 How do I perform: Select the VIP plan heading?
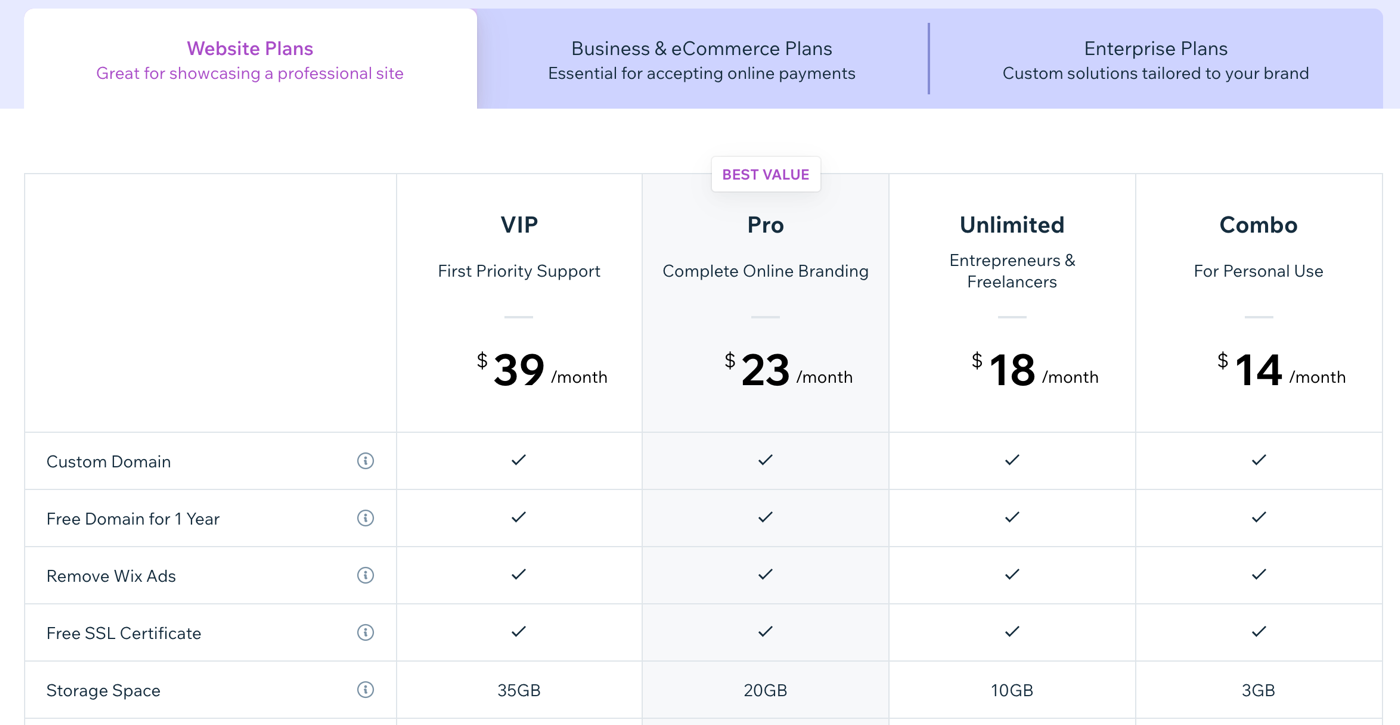(519, 225)
